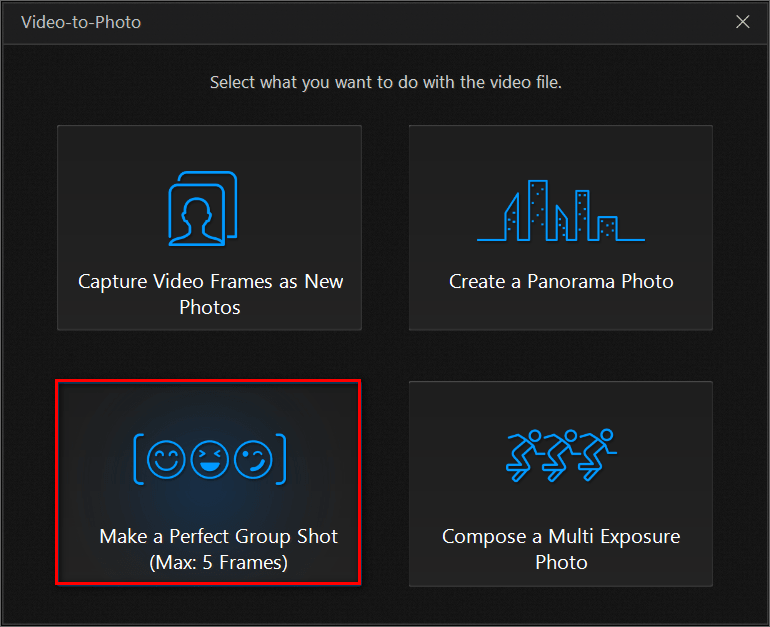This screenshot has width=770, height=627.
Task: Click the three smiley faces group shot icon
Action: [210, 459]
